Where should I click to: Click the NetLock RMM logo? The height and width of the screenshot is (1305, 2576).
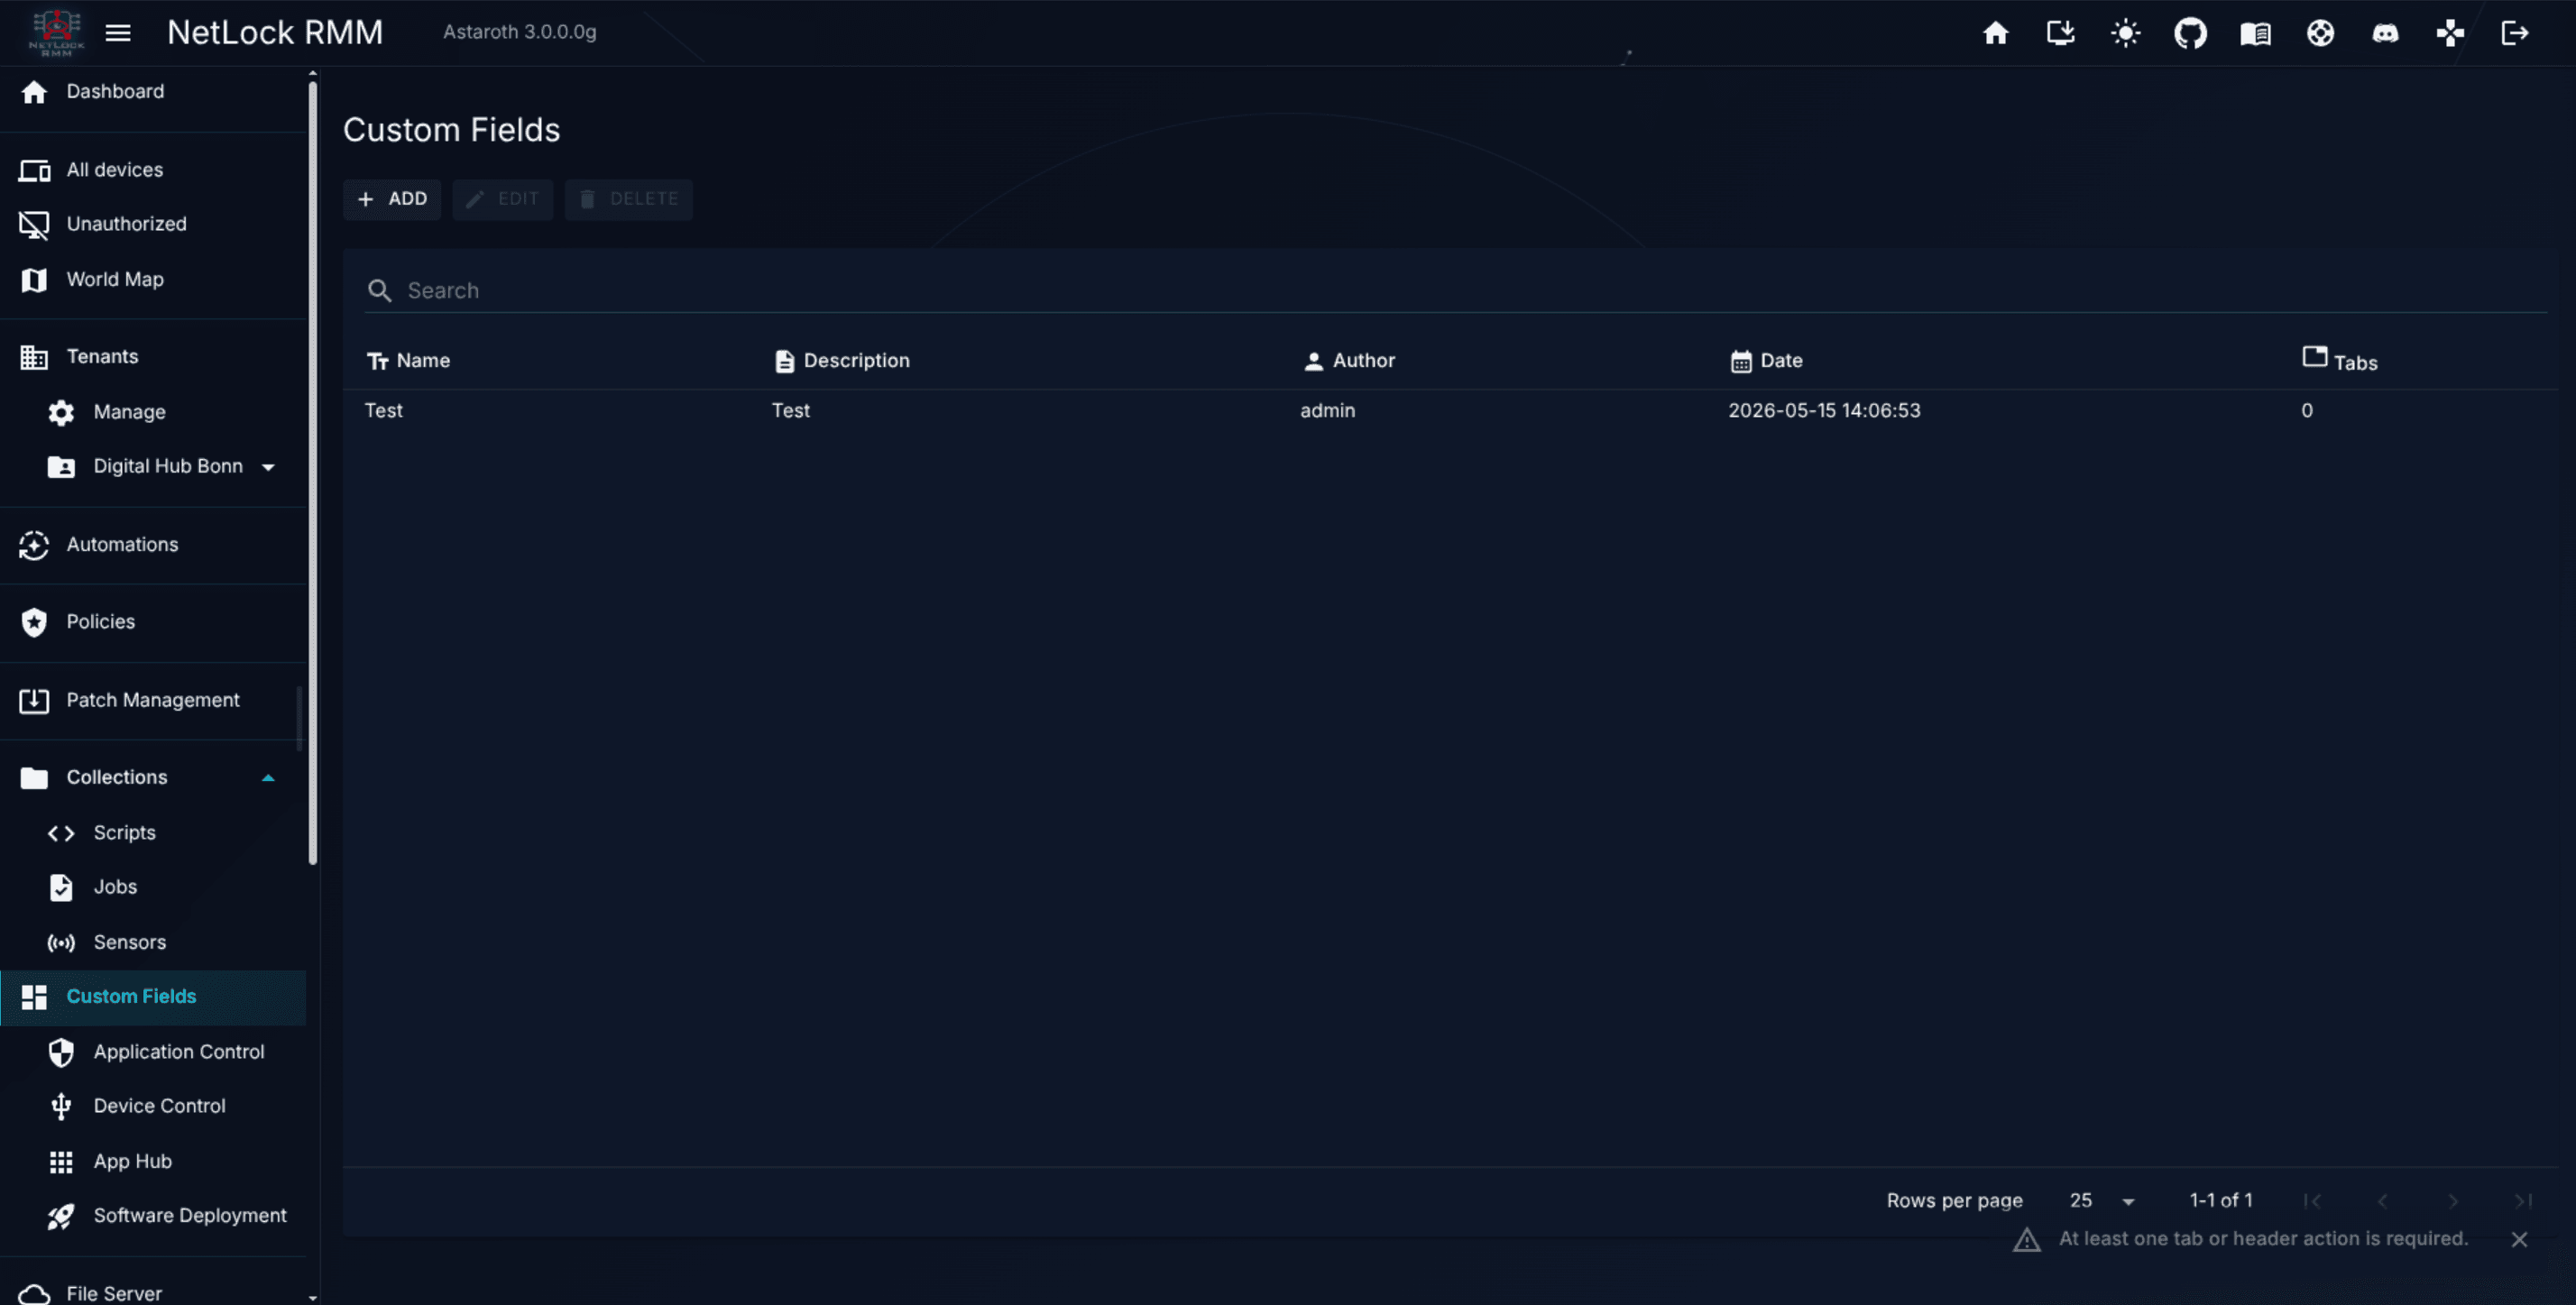(56, 32)
